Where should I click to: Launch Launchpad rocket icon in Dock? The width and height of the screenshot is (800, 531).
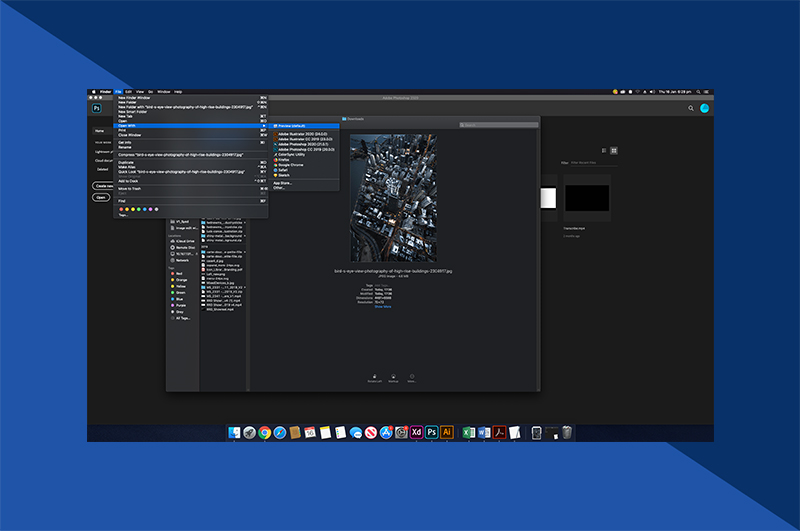(249, 433)
